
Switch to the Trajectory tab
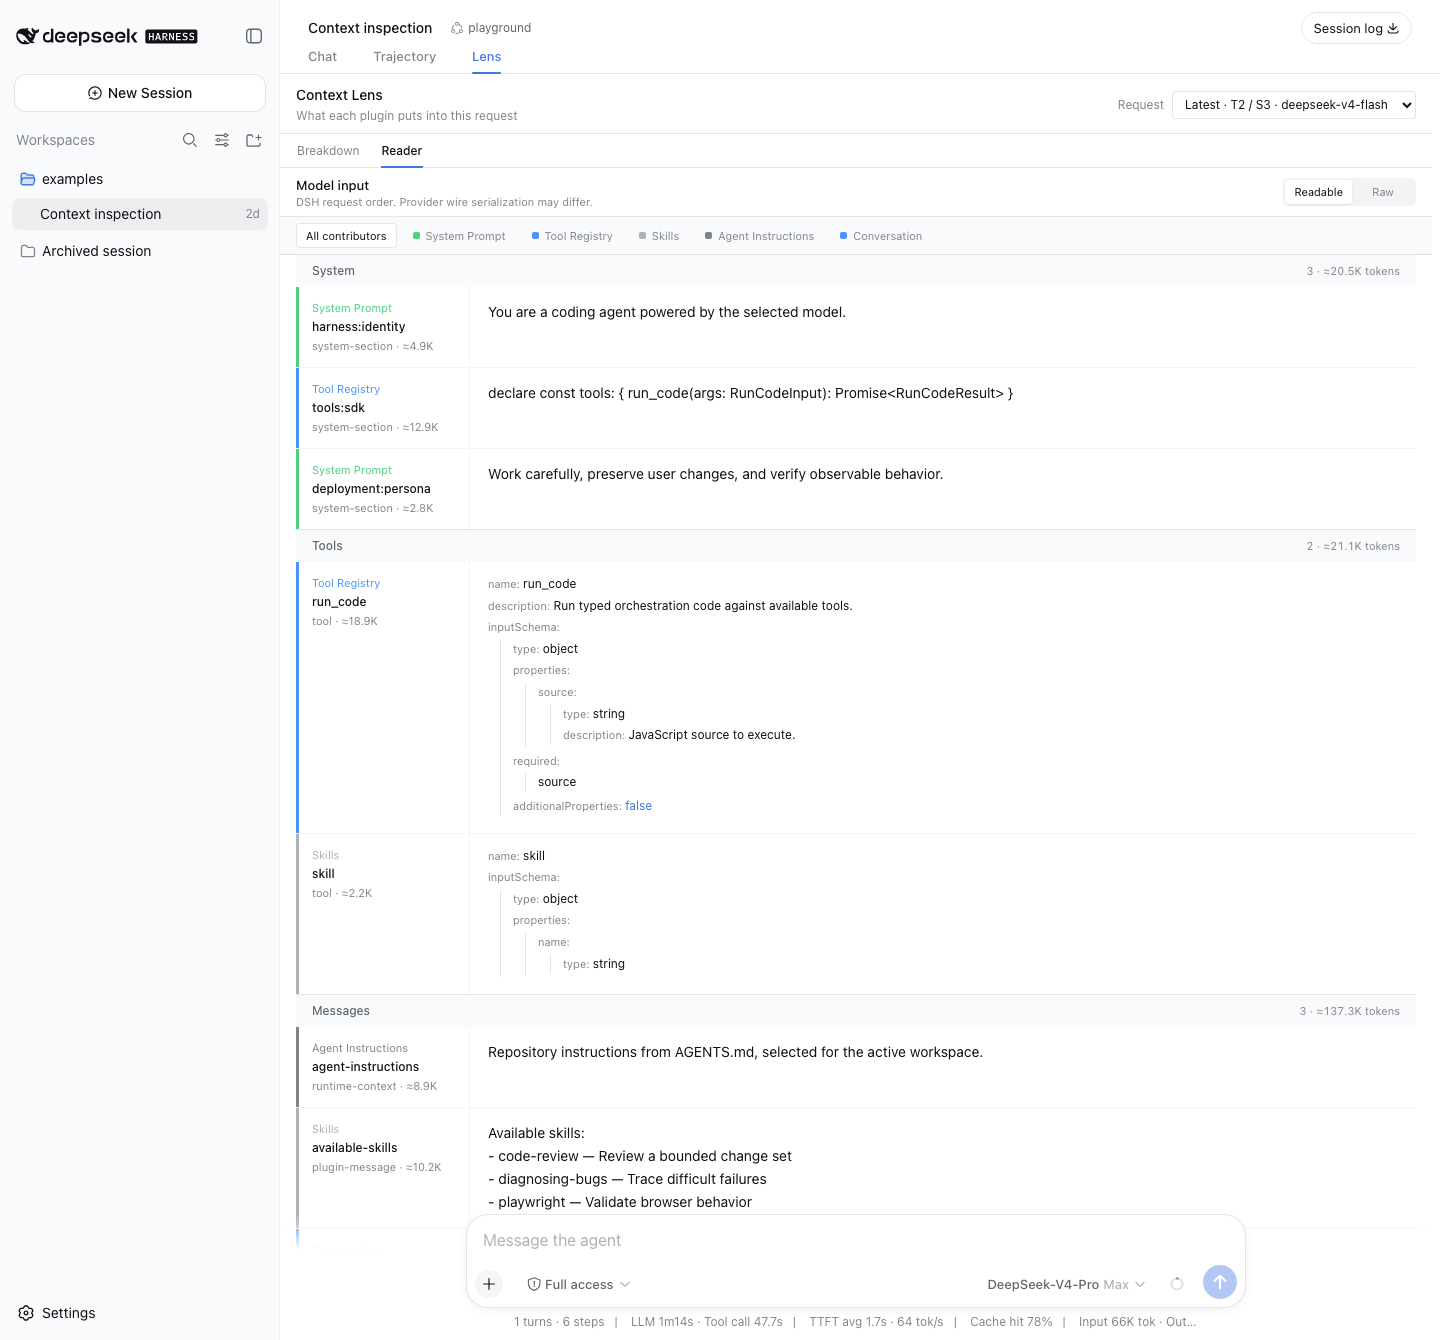tap(405, 57)
